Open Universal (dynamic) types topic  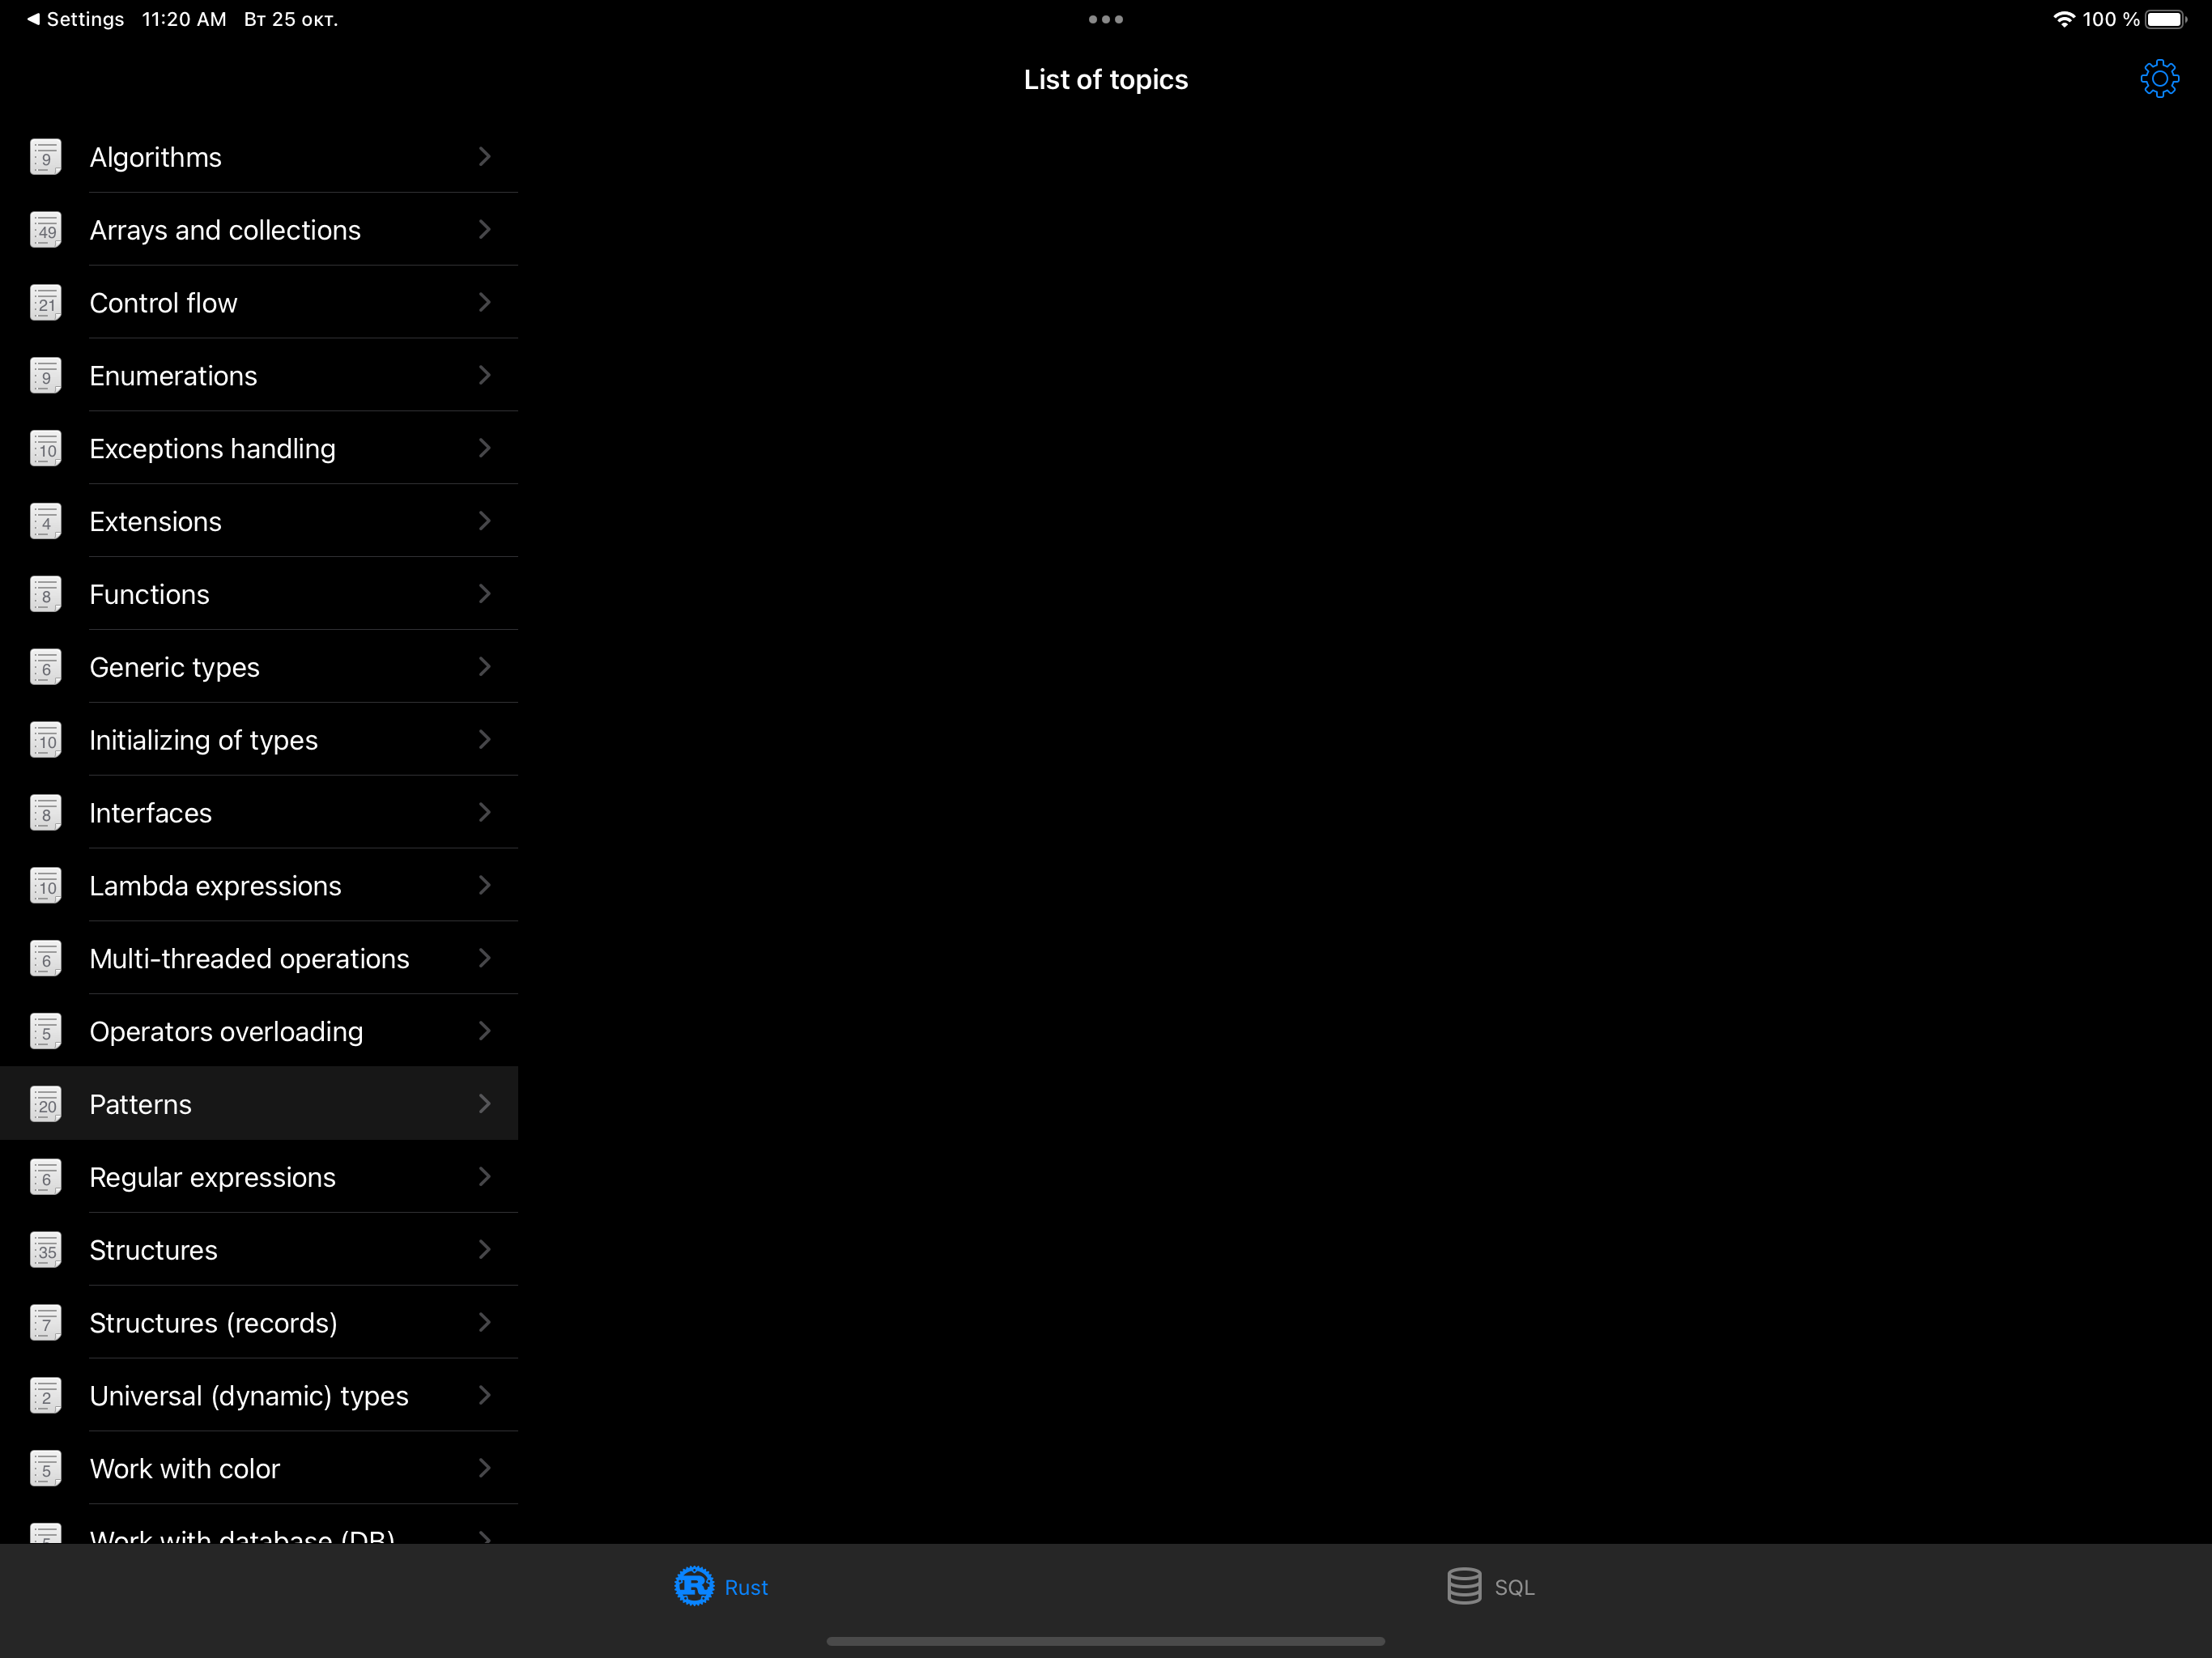(259, 1396)
